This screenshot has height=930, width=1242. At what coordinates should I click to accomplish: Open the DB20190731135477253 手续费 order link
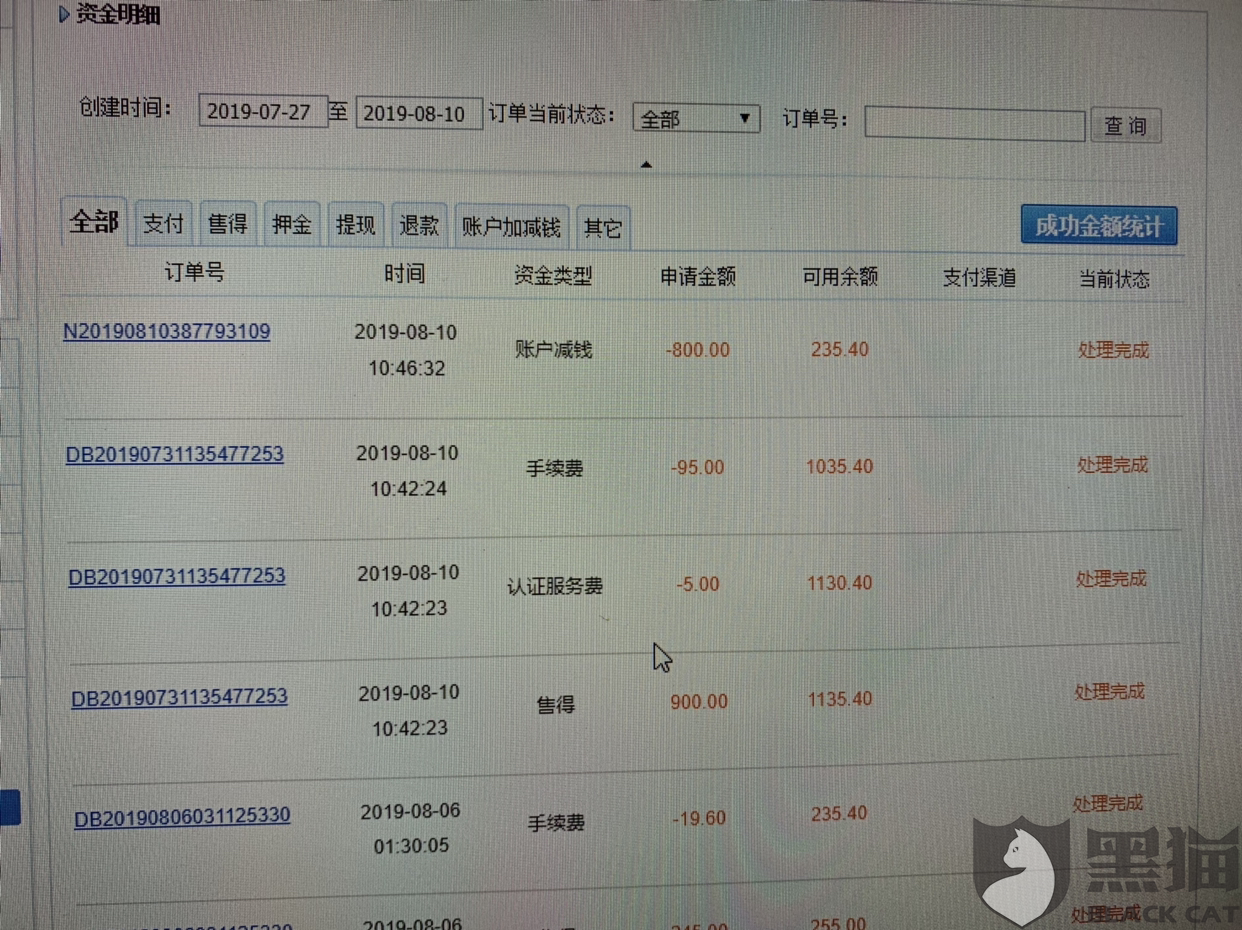pos(174,453)
